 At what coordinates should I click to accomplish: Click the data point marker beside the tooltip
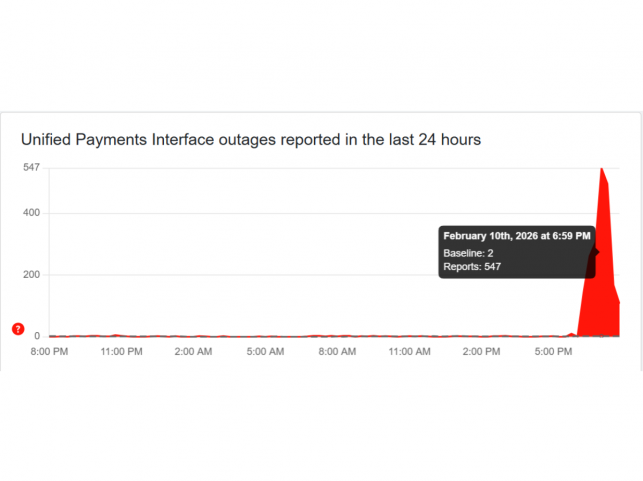click(x=596, y=252)
